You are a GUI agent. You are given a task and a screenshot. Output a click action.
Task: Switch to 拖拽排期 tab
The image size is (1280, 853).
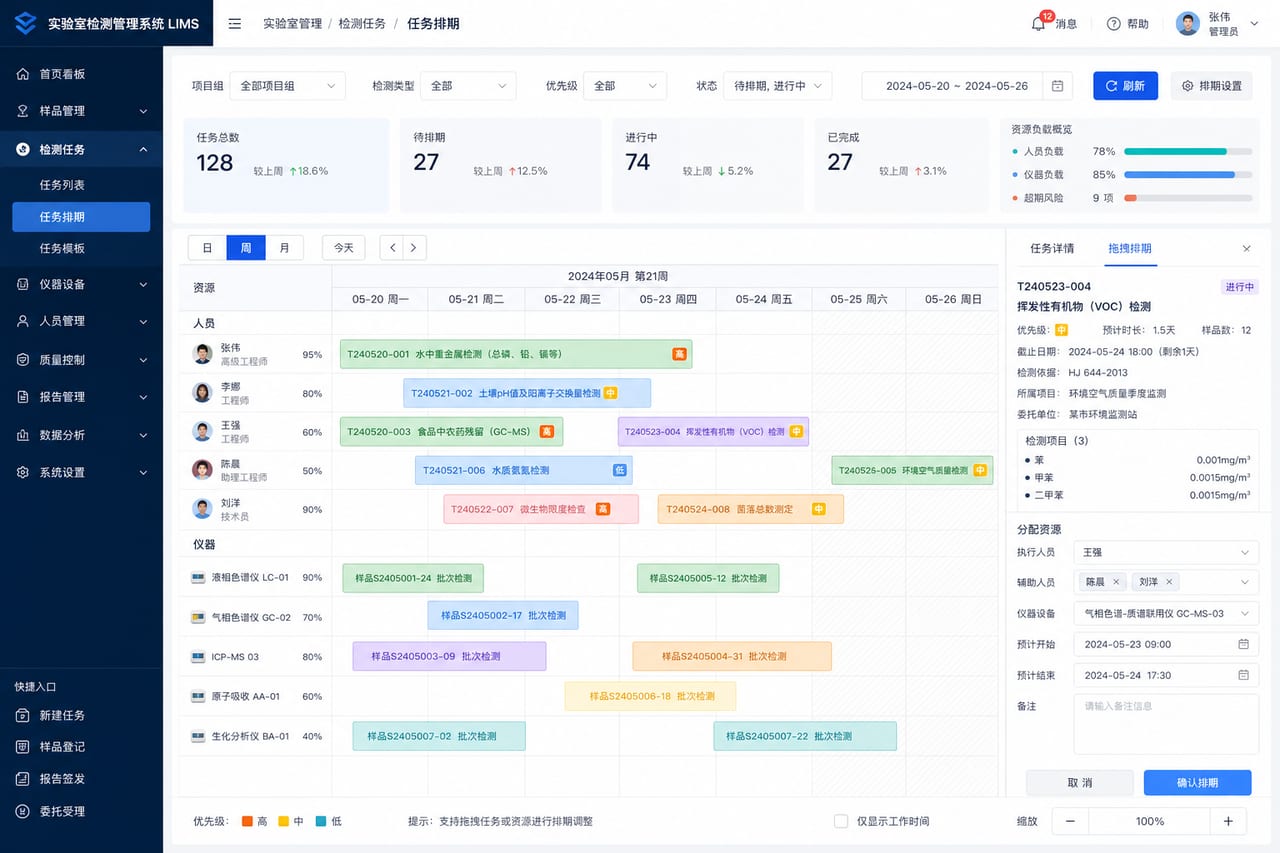pos(1130,248)
